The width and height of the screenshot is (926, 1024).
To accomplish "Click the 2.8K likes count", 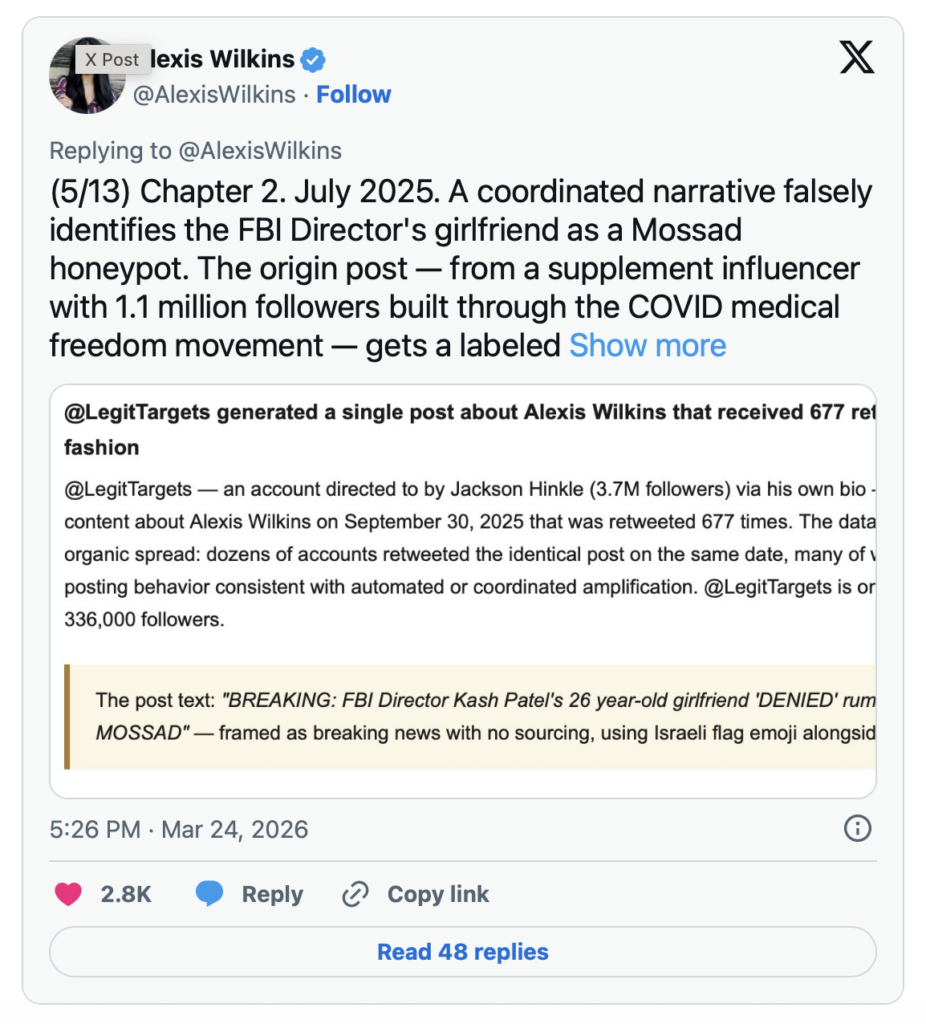I will 126,894.
